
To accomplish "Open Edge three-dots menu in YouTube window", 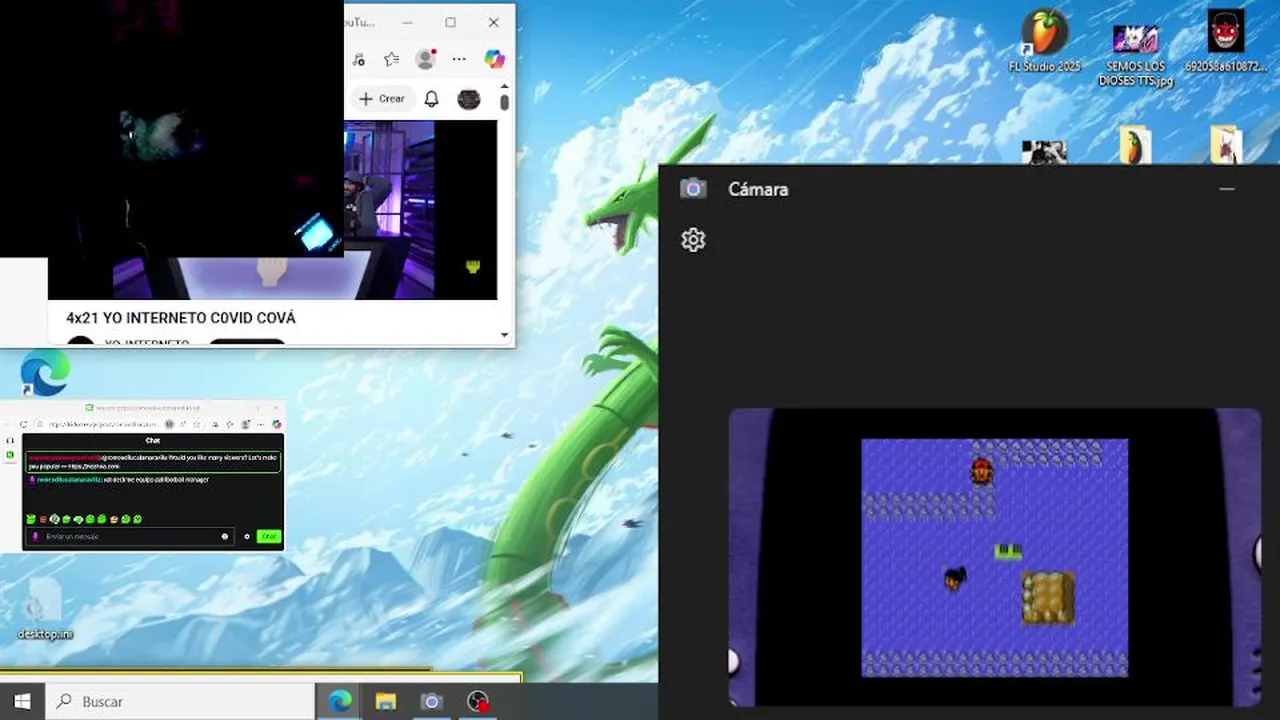I will (x=459, y=59).
